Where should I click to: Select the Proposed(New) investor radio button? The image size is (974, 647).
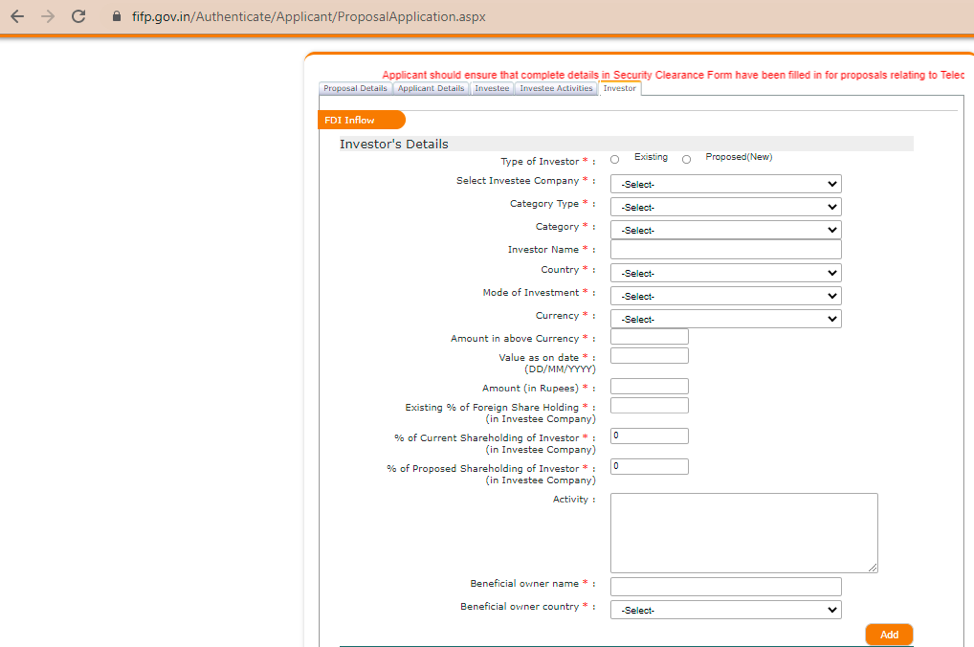(x=687, y=159)
